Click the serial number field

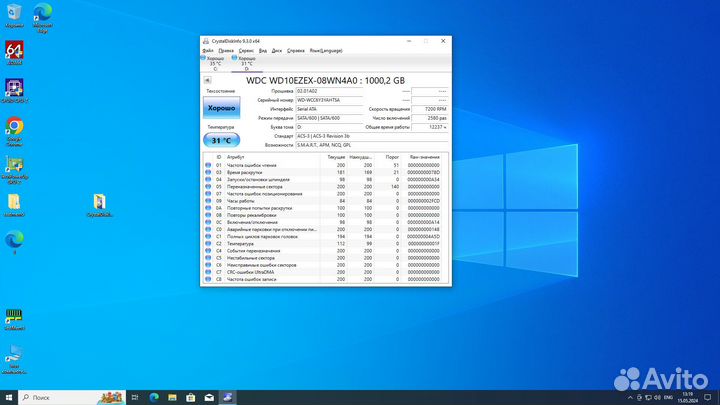329,100
